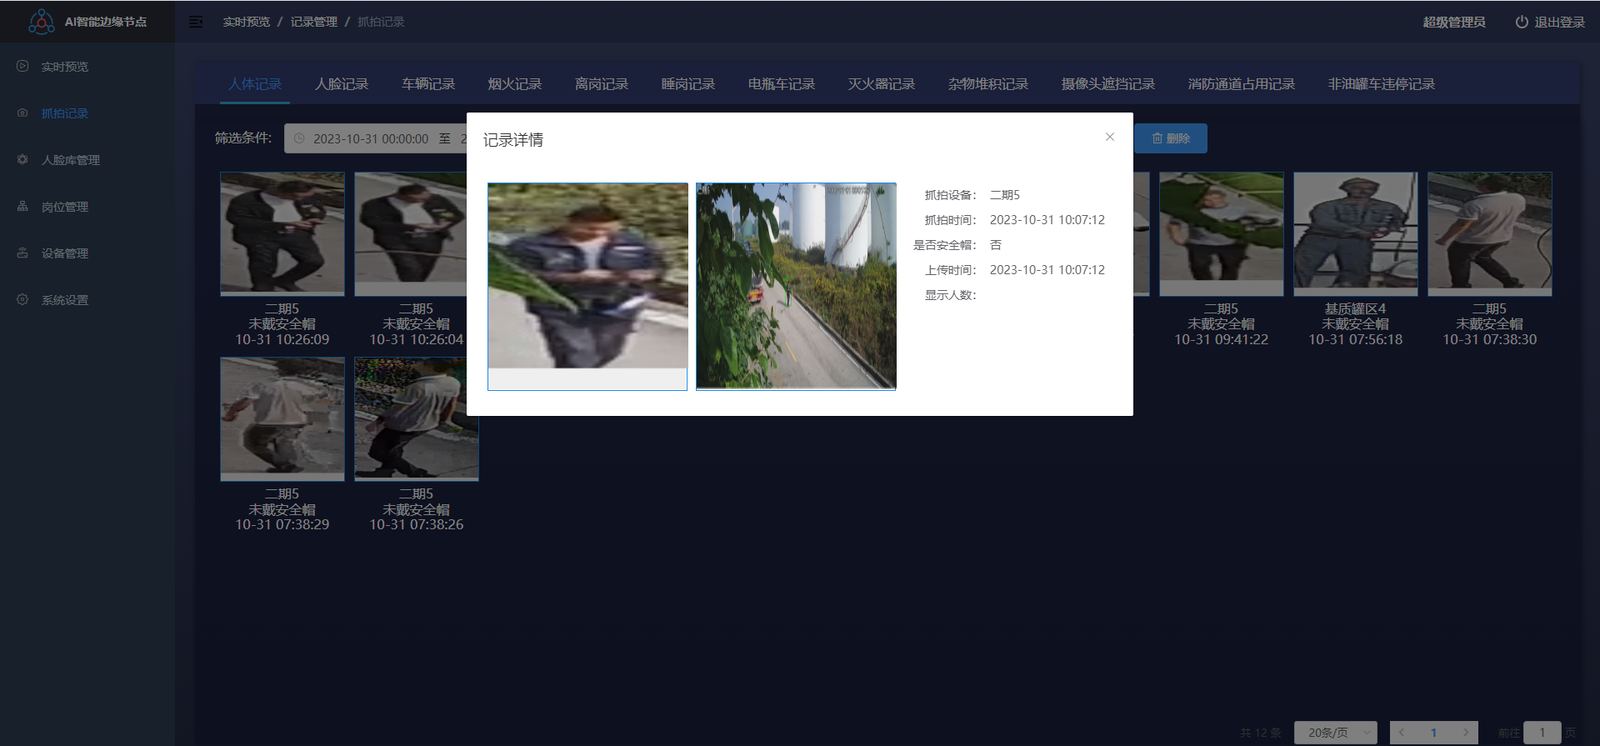Switch to the 人脸记录 tab
The image size is (1600, 746).
point(342,84)
